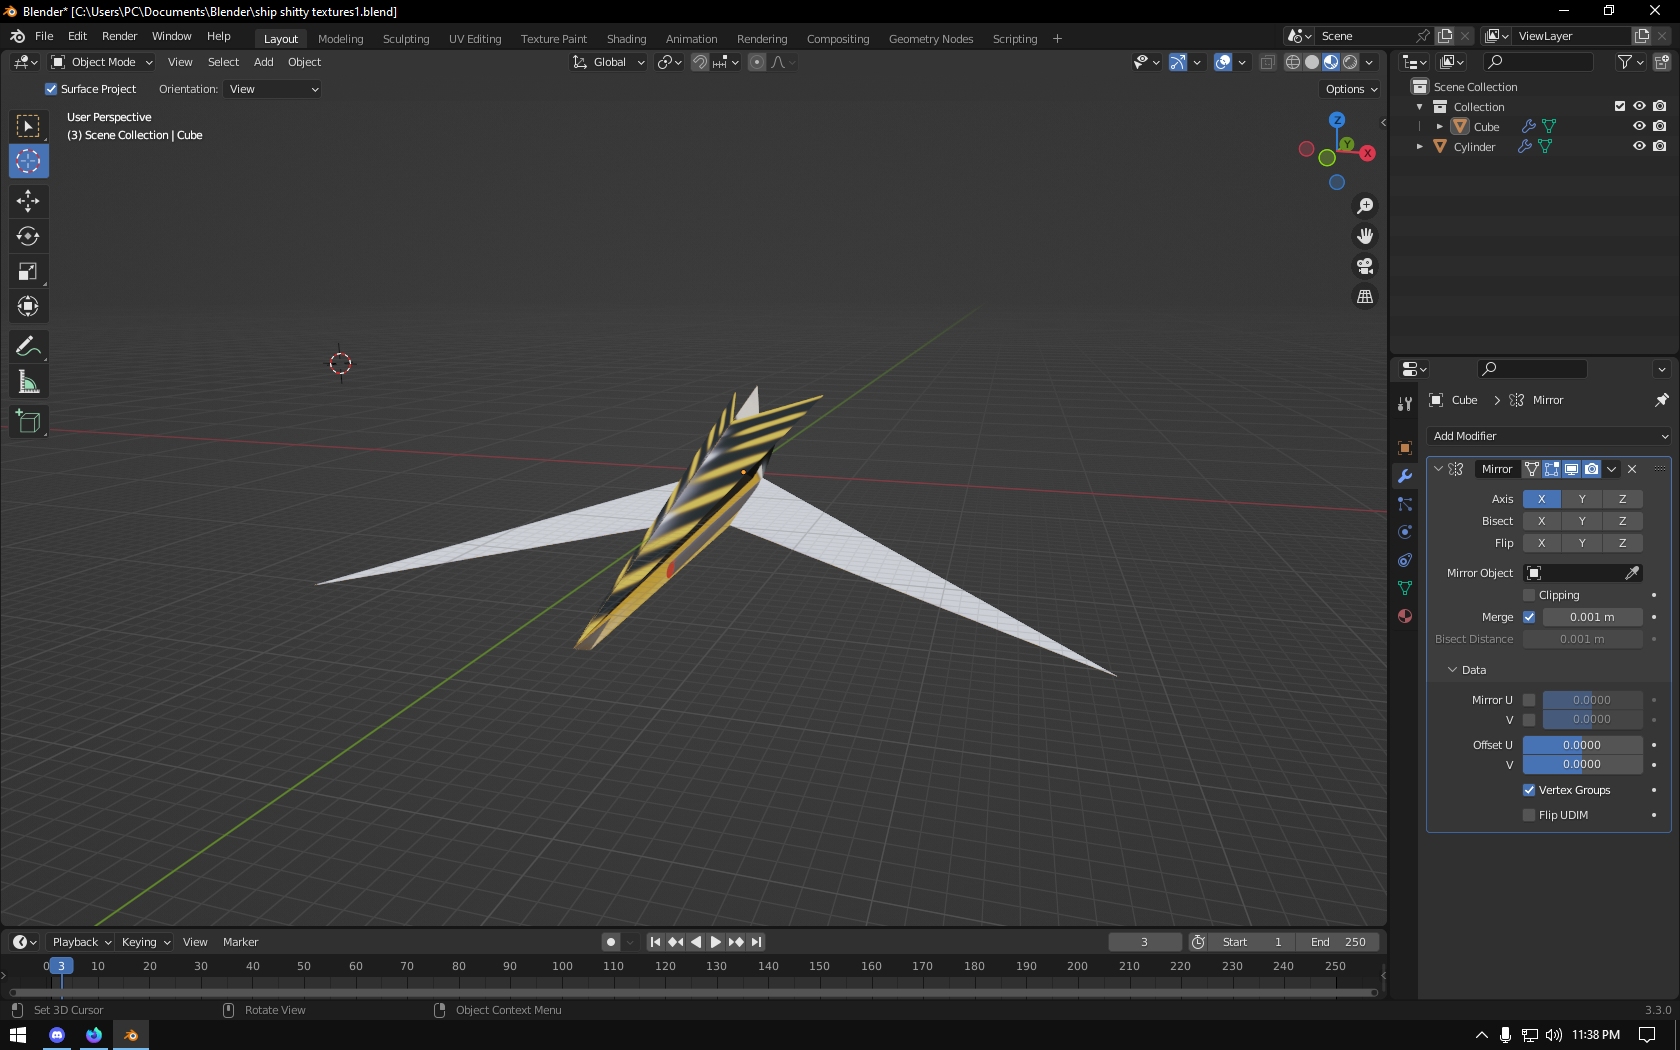
Task: Open the timeline Marker menu
Action: tap(240, 942)
